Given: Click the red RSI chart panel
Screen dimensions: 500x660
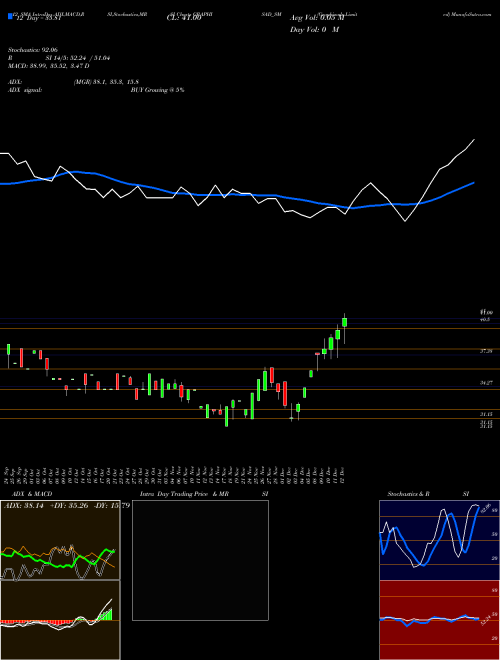Looking at the screenshot, I should coord(439,620).
